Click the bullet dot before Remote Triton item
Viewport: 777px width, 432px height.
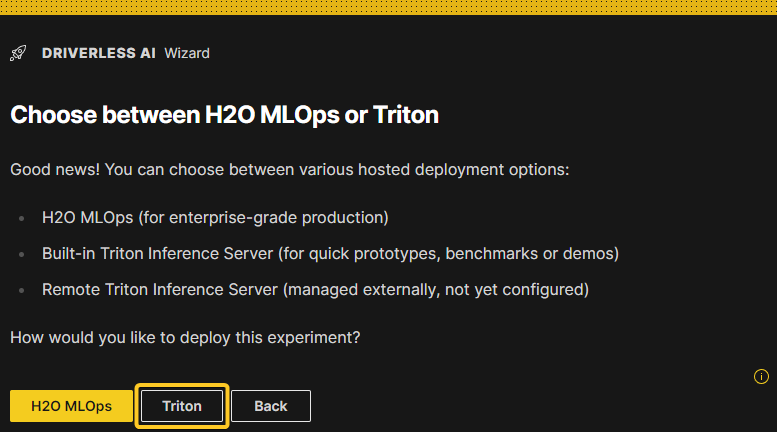tap(21, 290)
